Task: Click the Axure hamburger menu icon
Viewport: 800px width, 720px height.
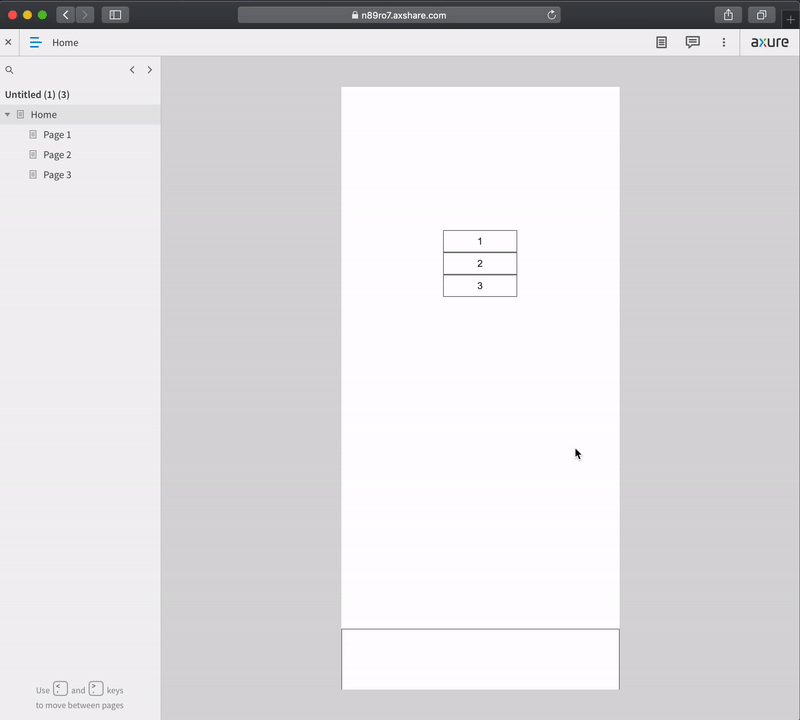Action: click(36, 42)
